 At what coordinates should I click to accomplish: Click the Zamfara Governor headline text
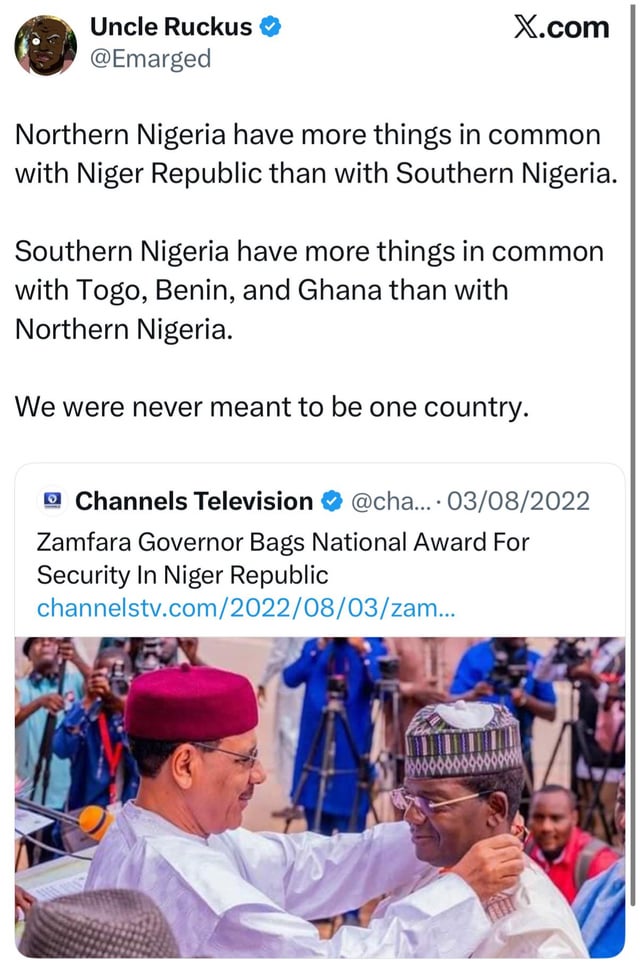point(282,558)
